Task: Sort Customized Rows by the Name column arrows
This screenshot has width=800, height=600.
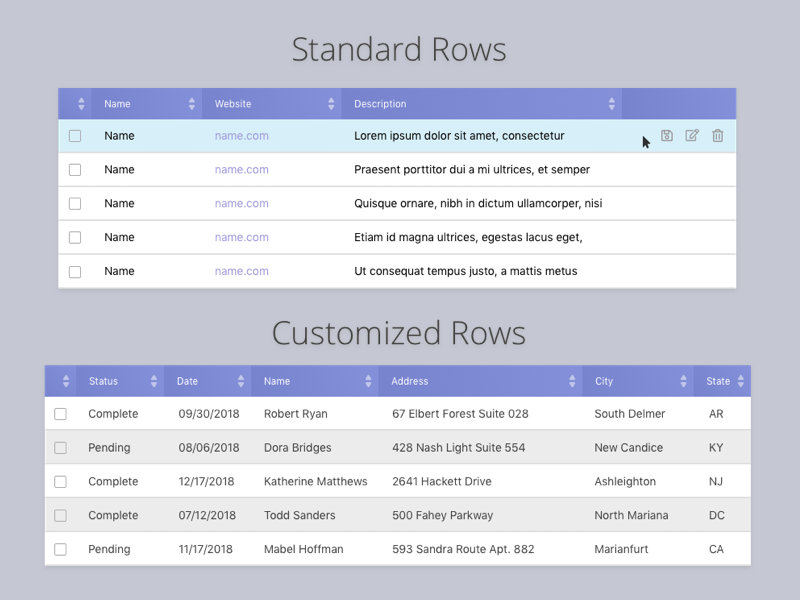Action: click(368, 381)
